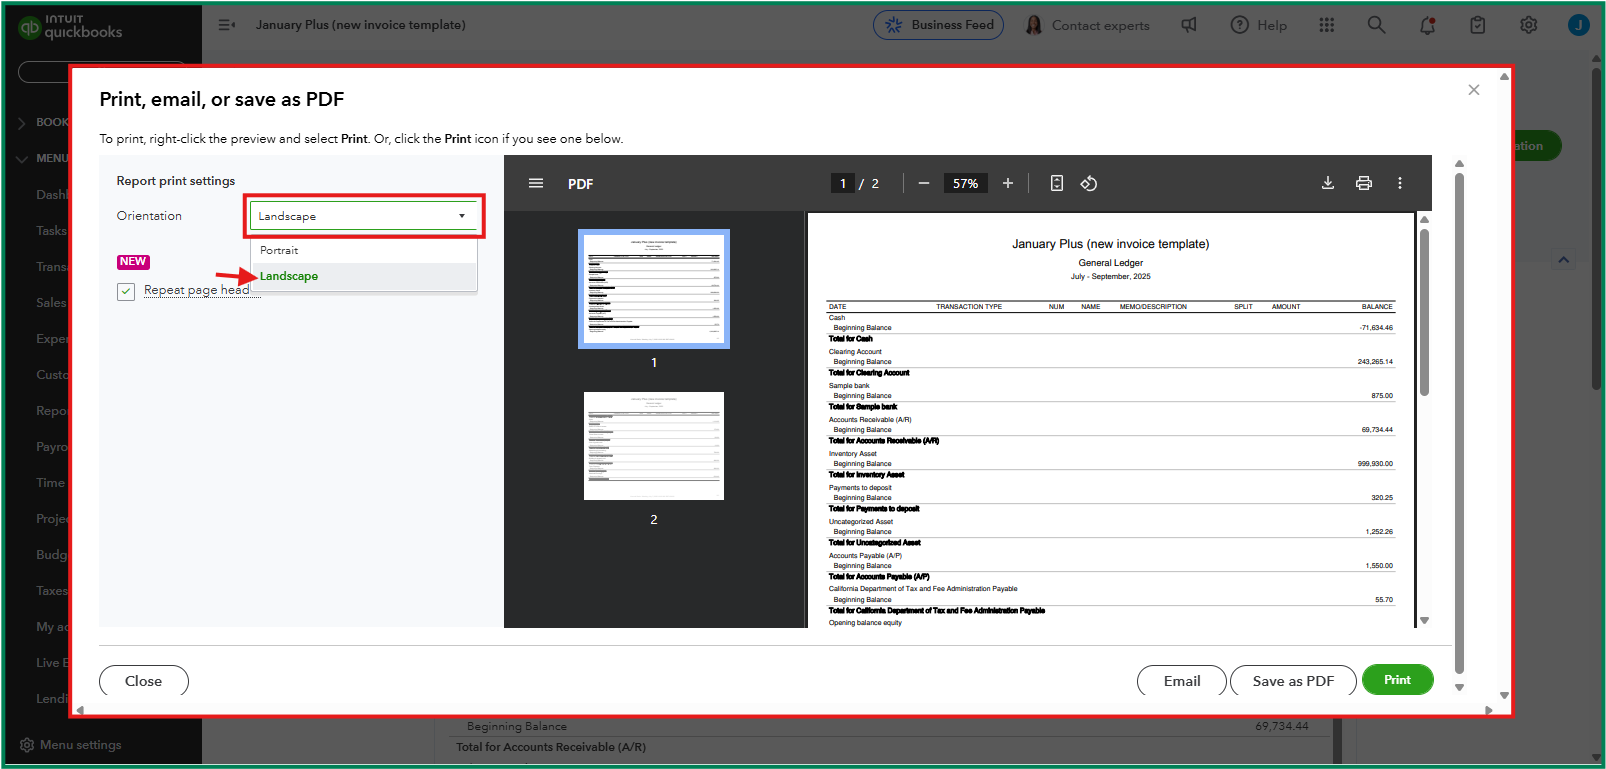Zoom in the PDF preview
1606x769 pixels.
[1008, 183]
